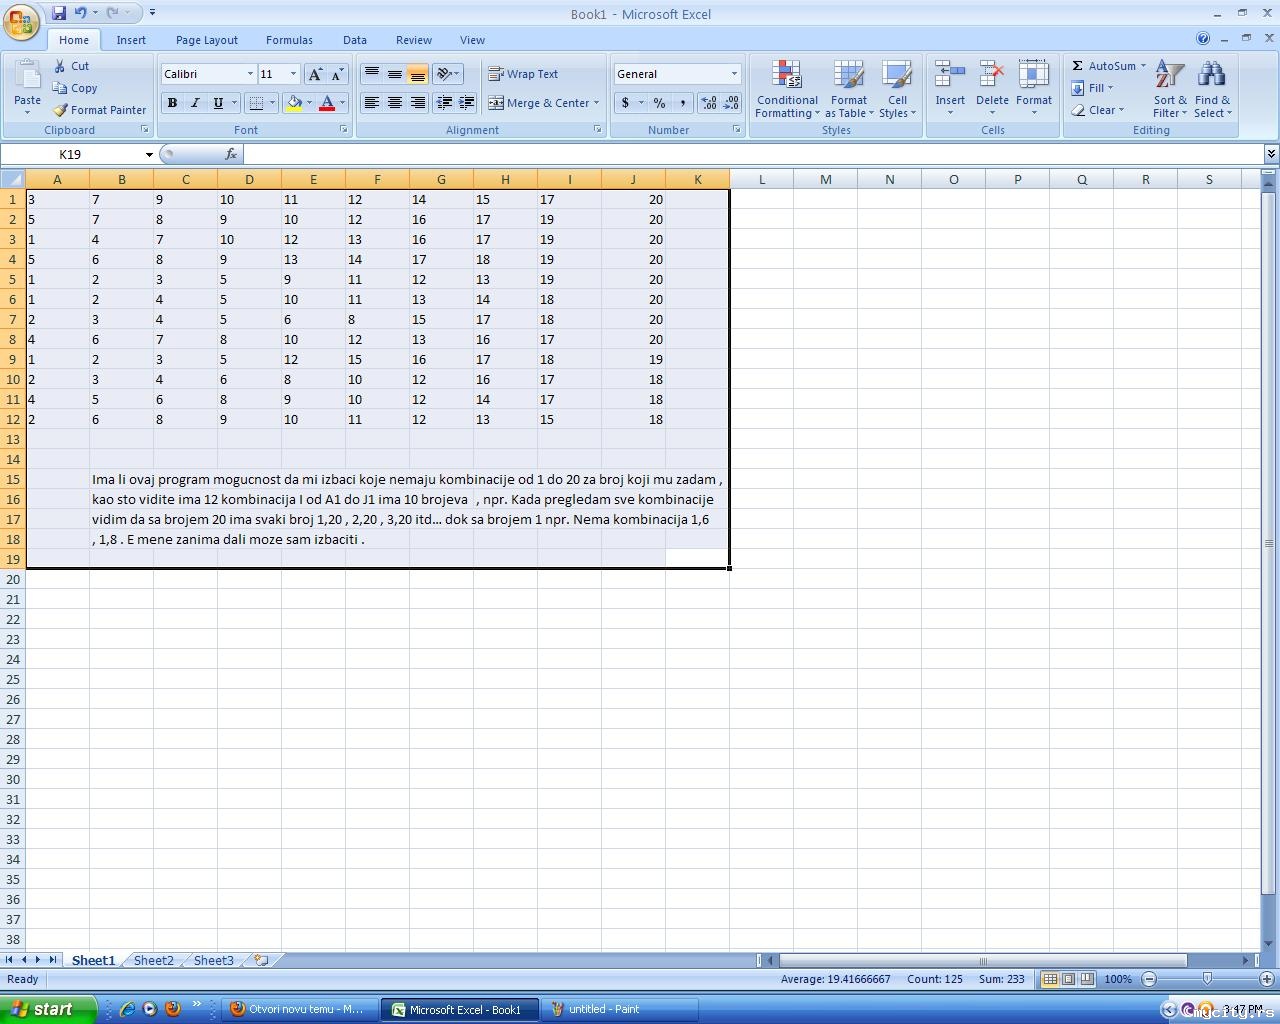Toggle Wrap Text on selected cells
Screen dimensions: 1280x1024
click(x=523, y=74)
